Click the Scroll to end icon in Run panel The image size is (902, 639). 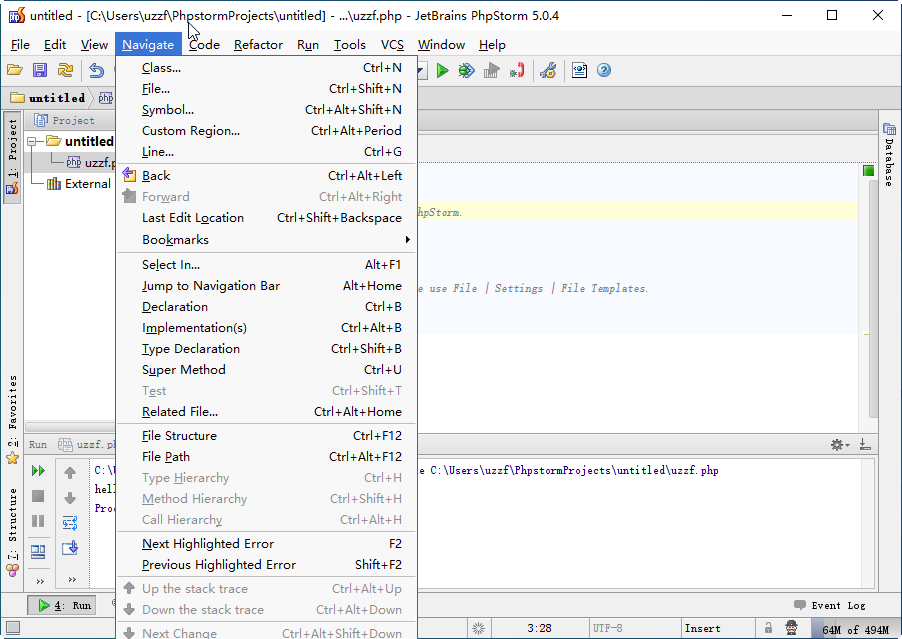coord(70,548)
